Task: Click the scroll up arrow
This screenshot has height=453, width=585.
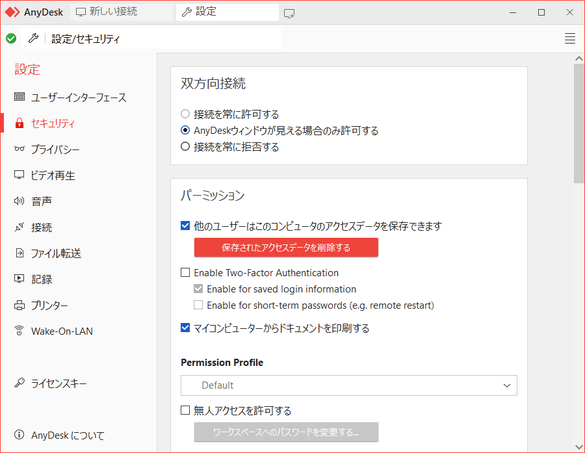Action: coord(579,58)
